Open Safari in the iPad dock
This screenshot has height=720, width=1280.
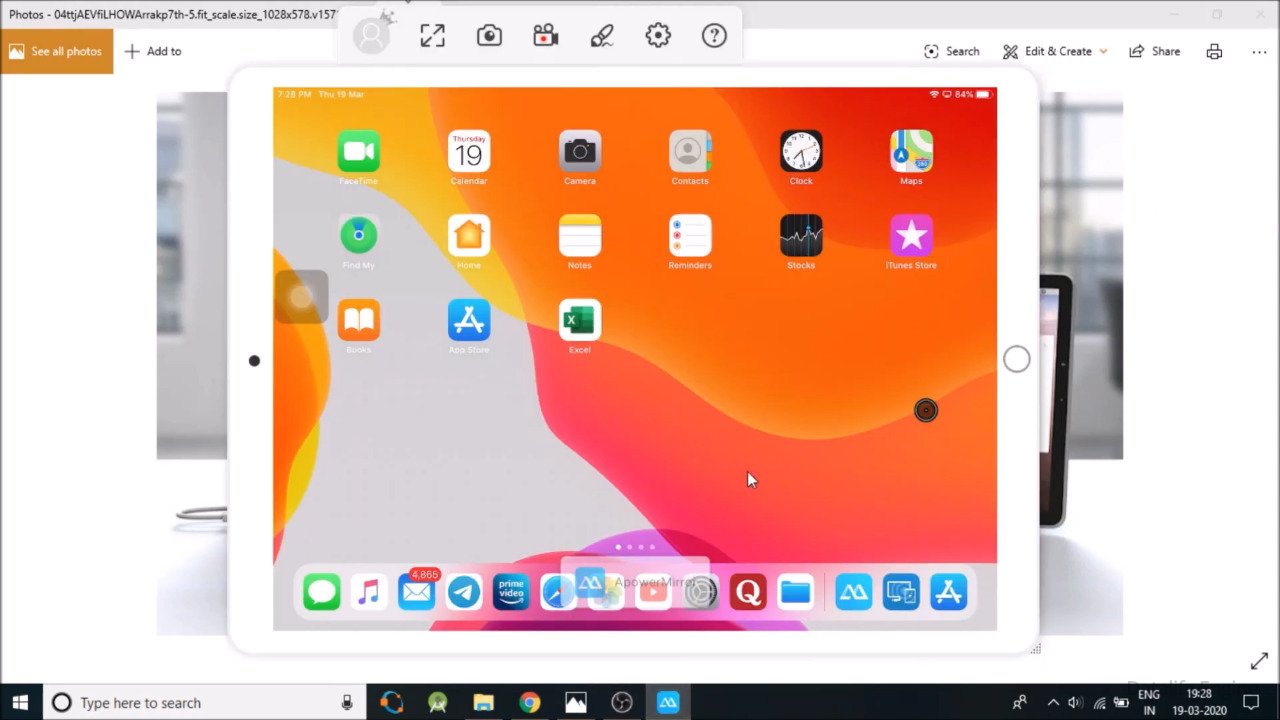click(558, 592)
